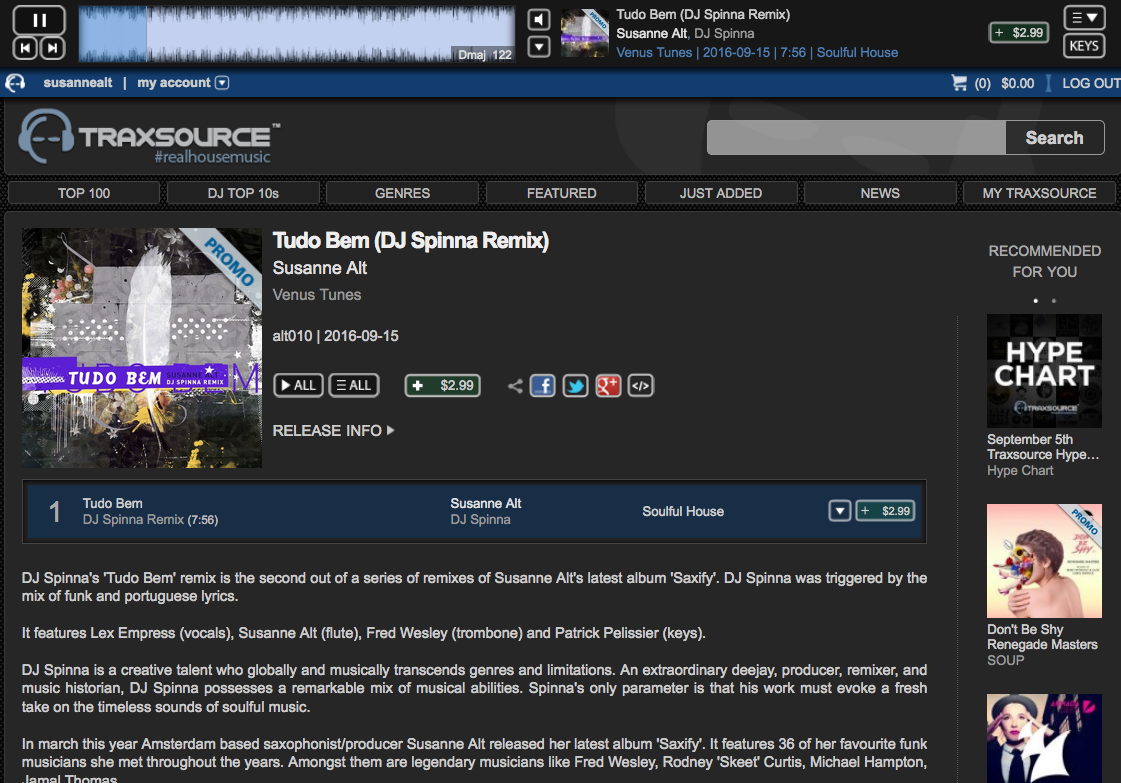Screen dimensions: 1121x783
Task: Expand RELEASE INFO section
Action: point(333,430)
